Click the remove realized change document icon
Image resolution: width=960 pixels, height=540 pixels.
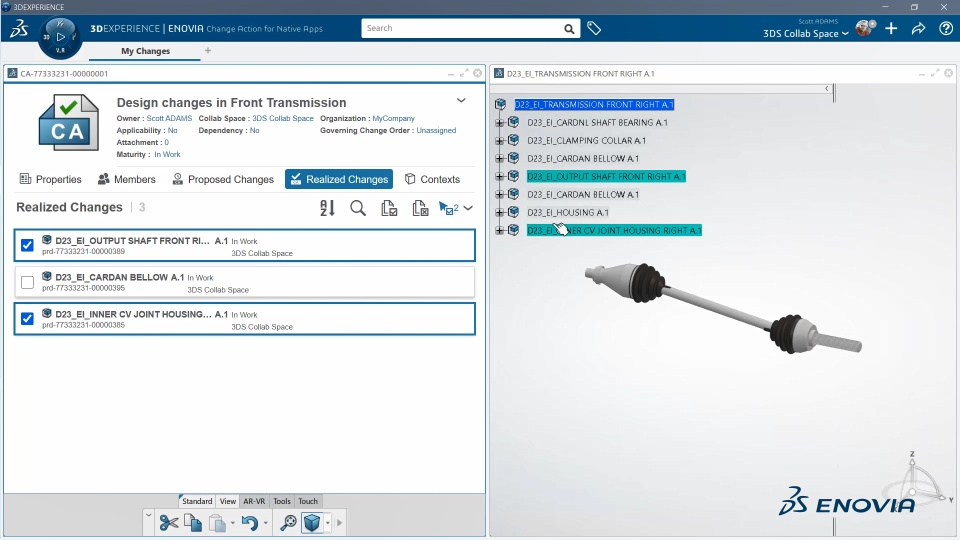420,208
